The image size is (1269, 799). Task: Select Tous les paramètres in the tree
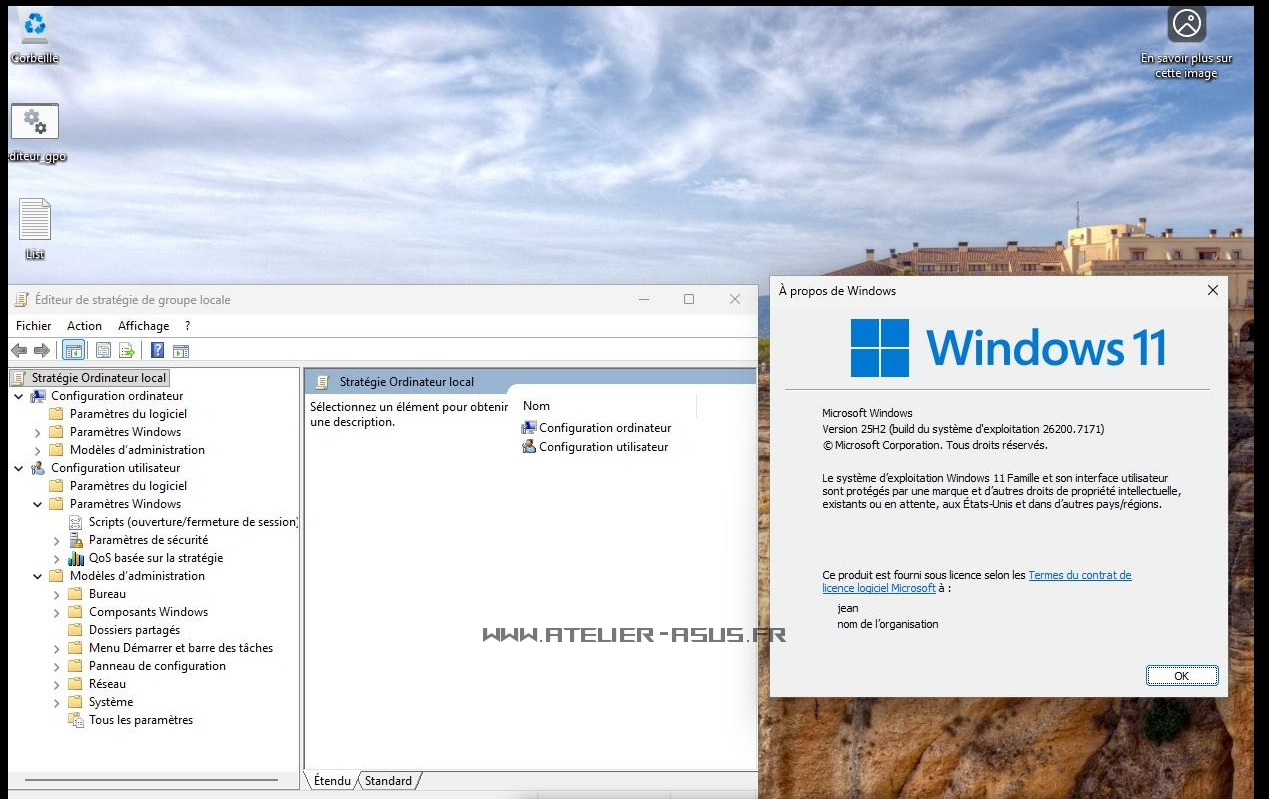(140, 720)
